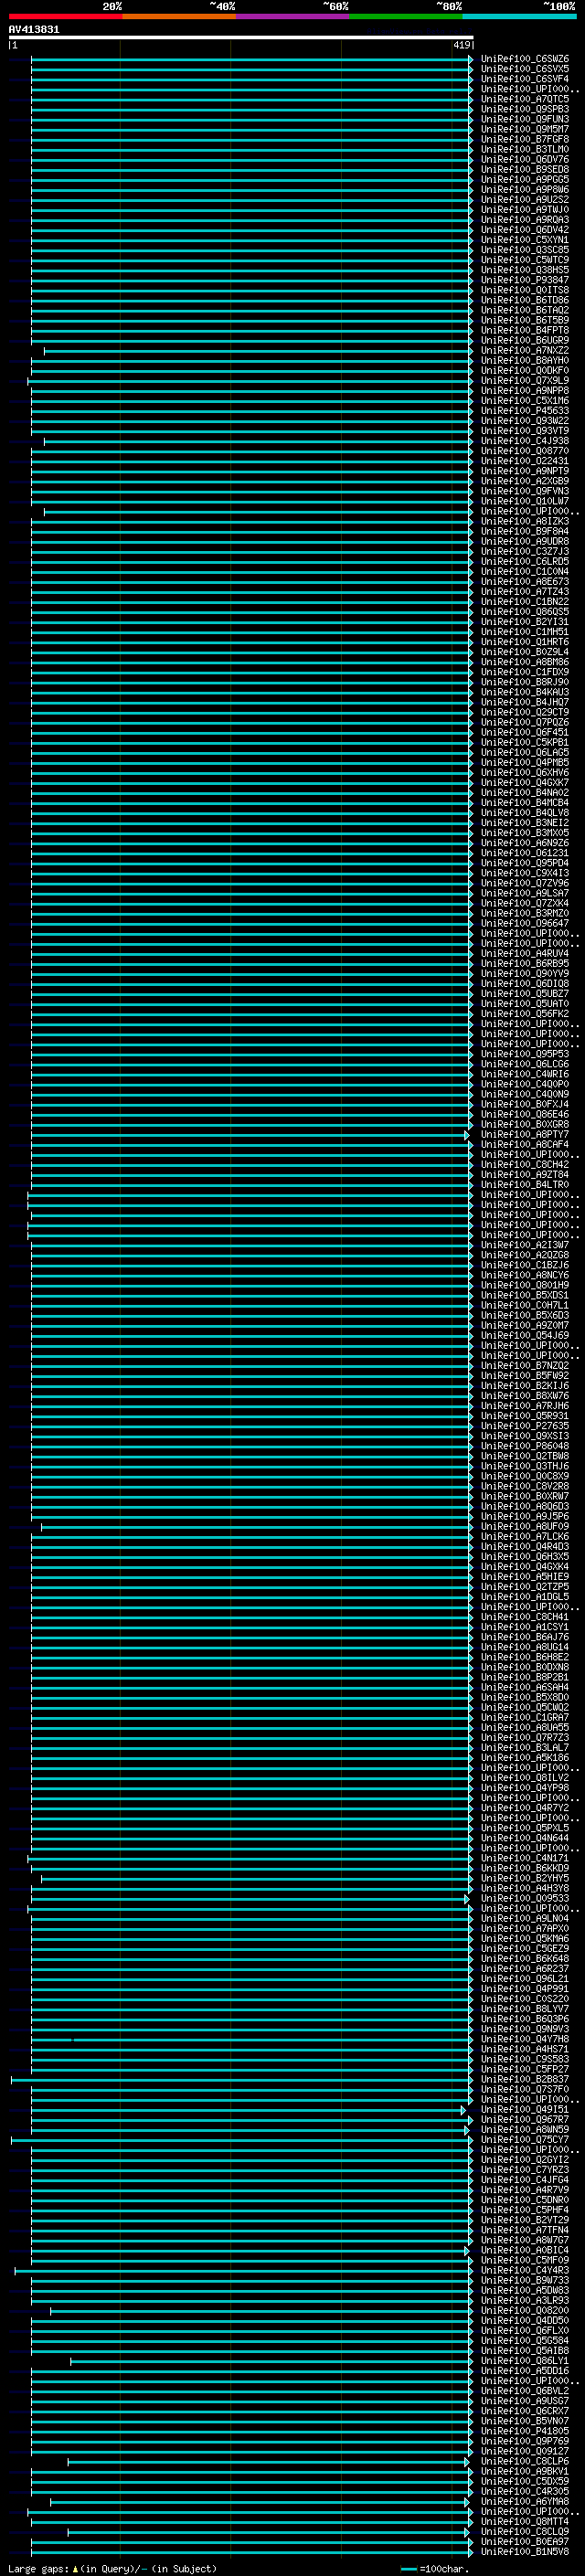Image resolution: width=585 pixels, height=2576 pixels.
Task: Select the AV413831 query label
Action: (x=34, y=30)
